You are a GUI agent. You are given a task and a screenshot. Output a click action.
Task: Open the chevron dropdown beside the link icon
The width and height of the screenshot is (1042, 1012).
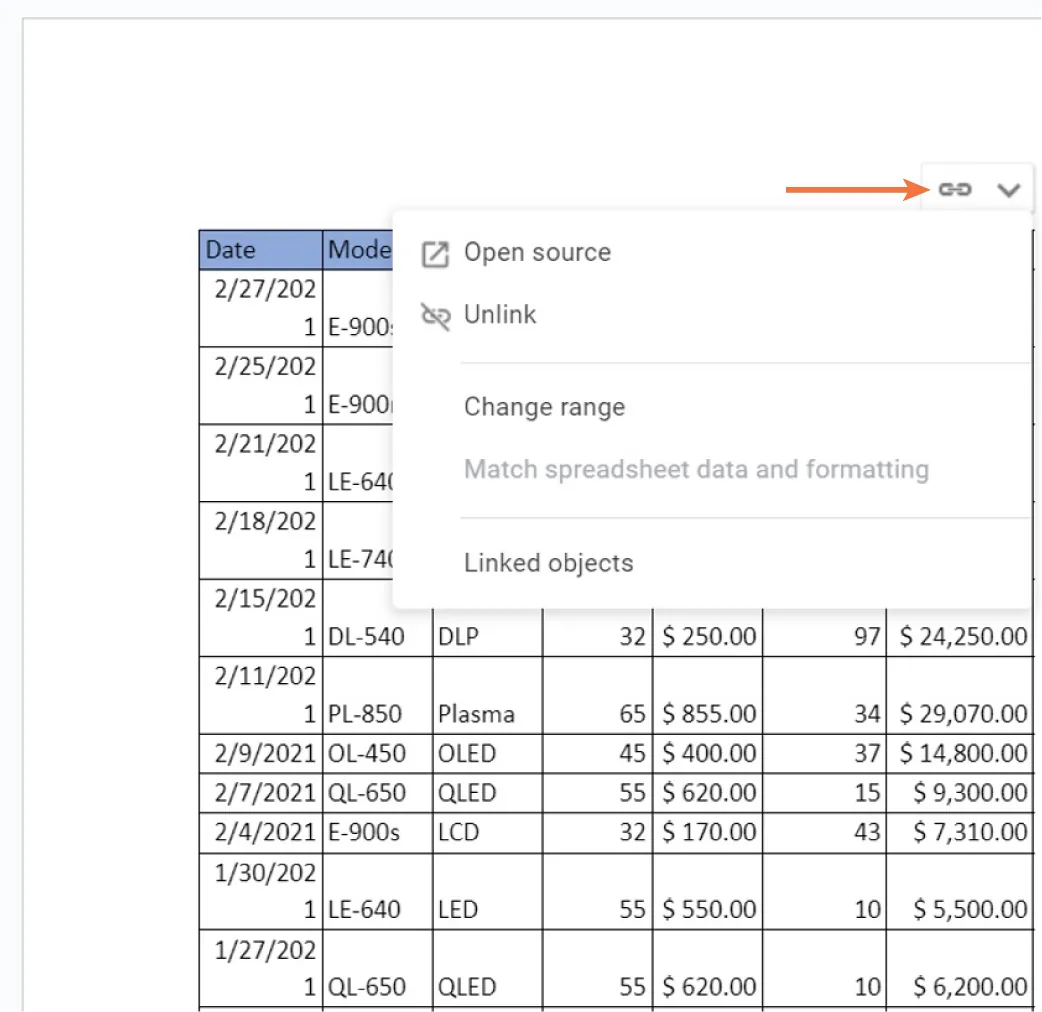(1009, 188)
